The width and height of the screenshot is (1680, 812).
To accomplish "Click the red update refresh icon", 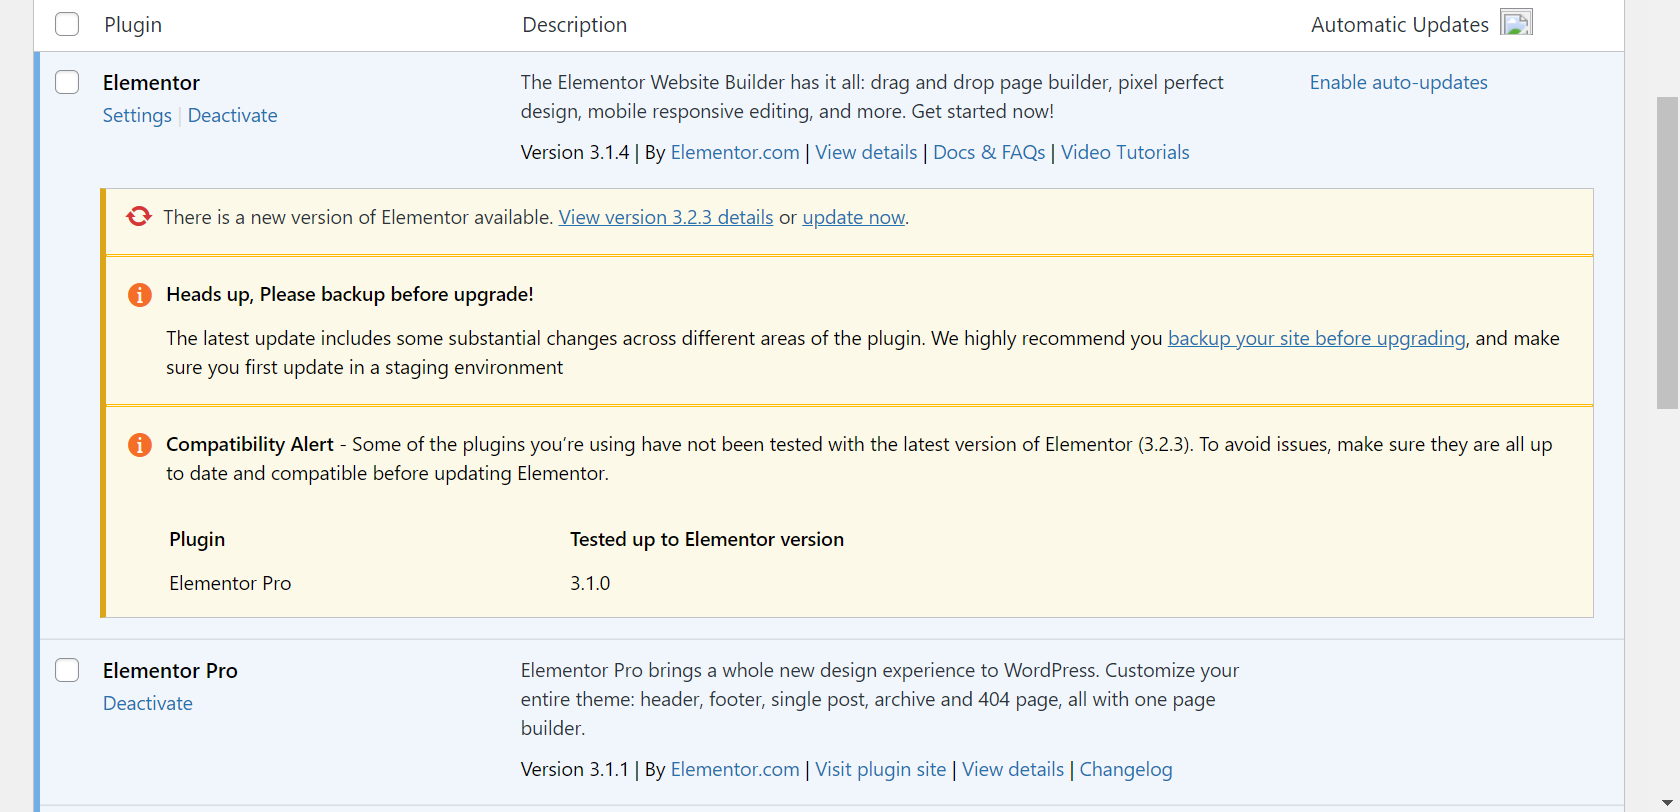I will [139, 216].
